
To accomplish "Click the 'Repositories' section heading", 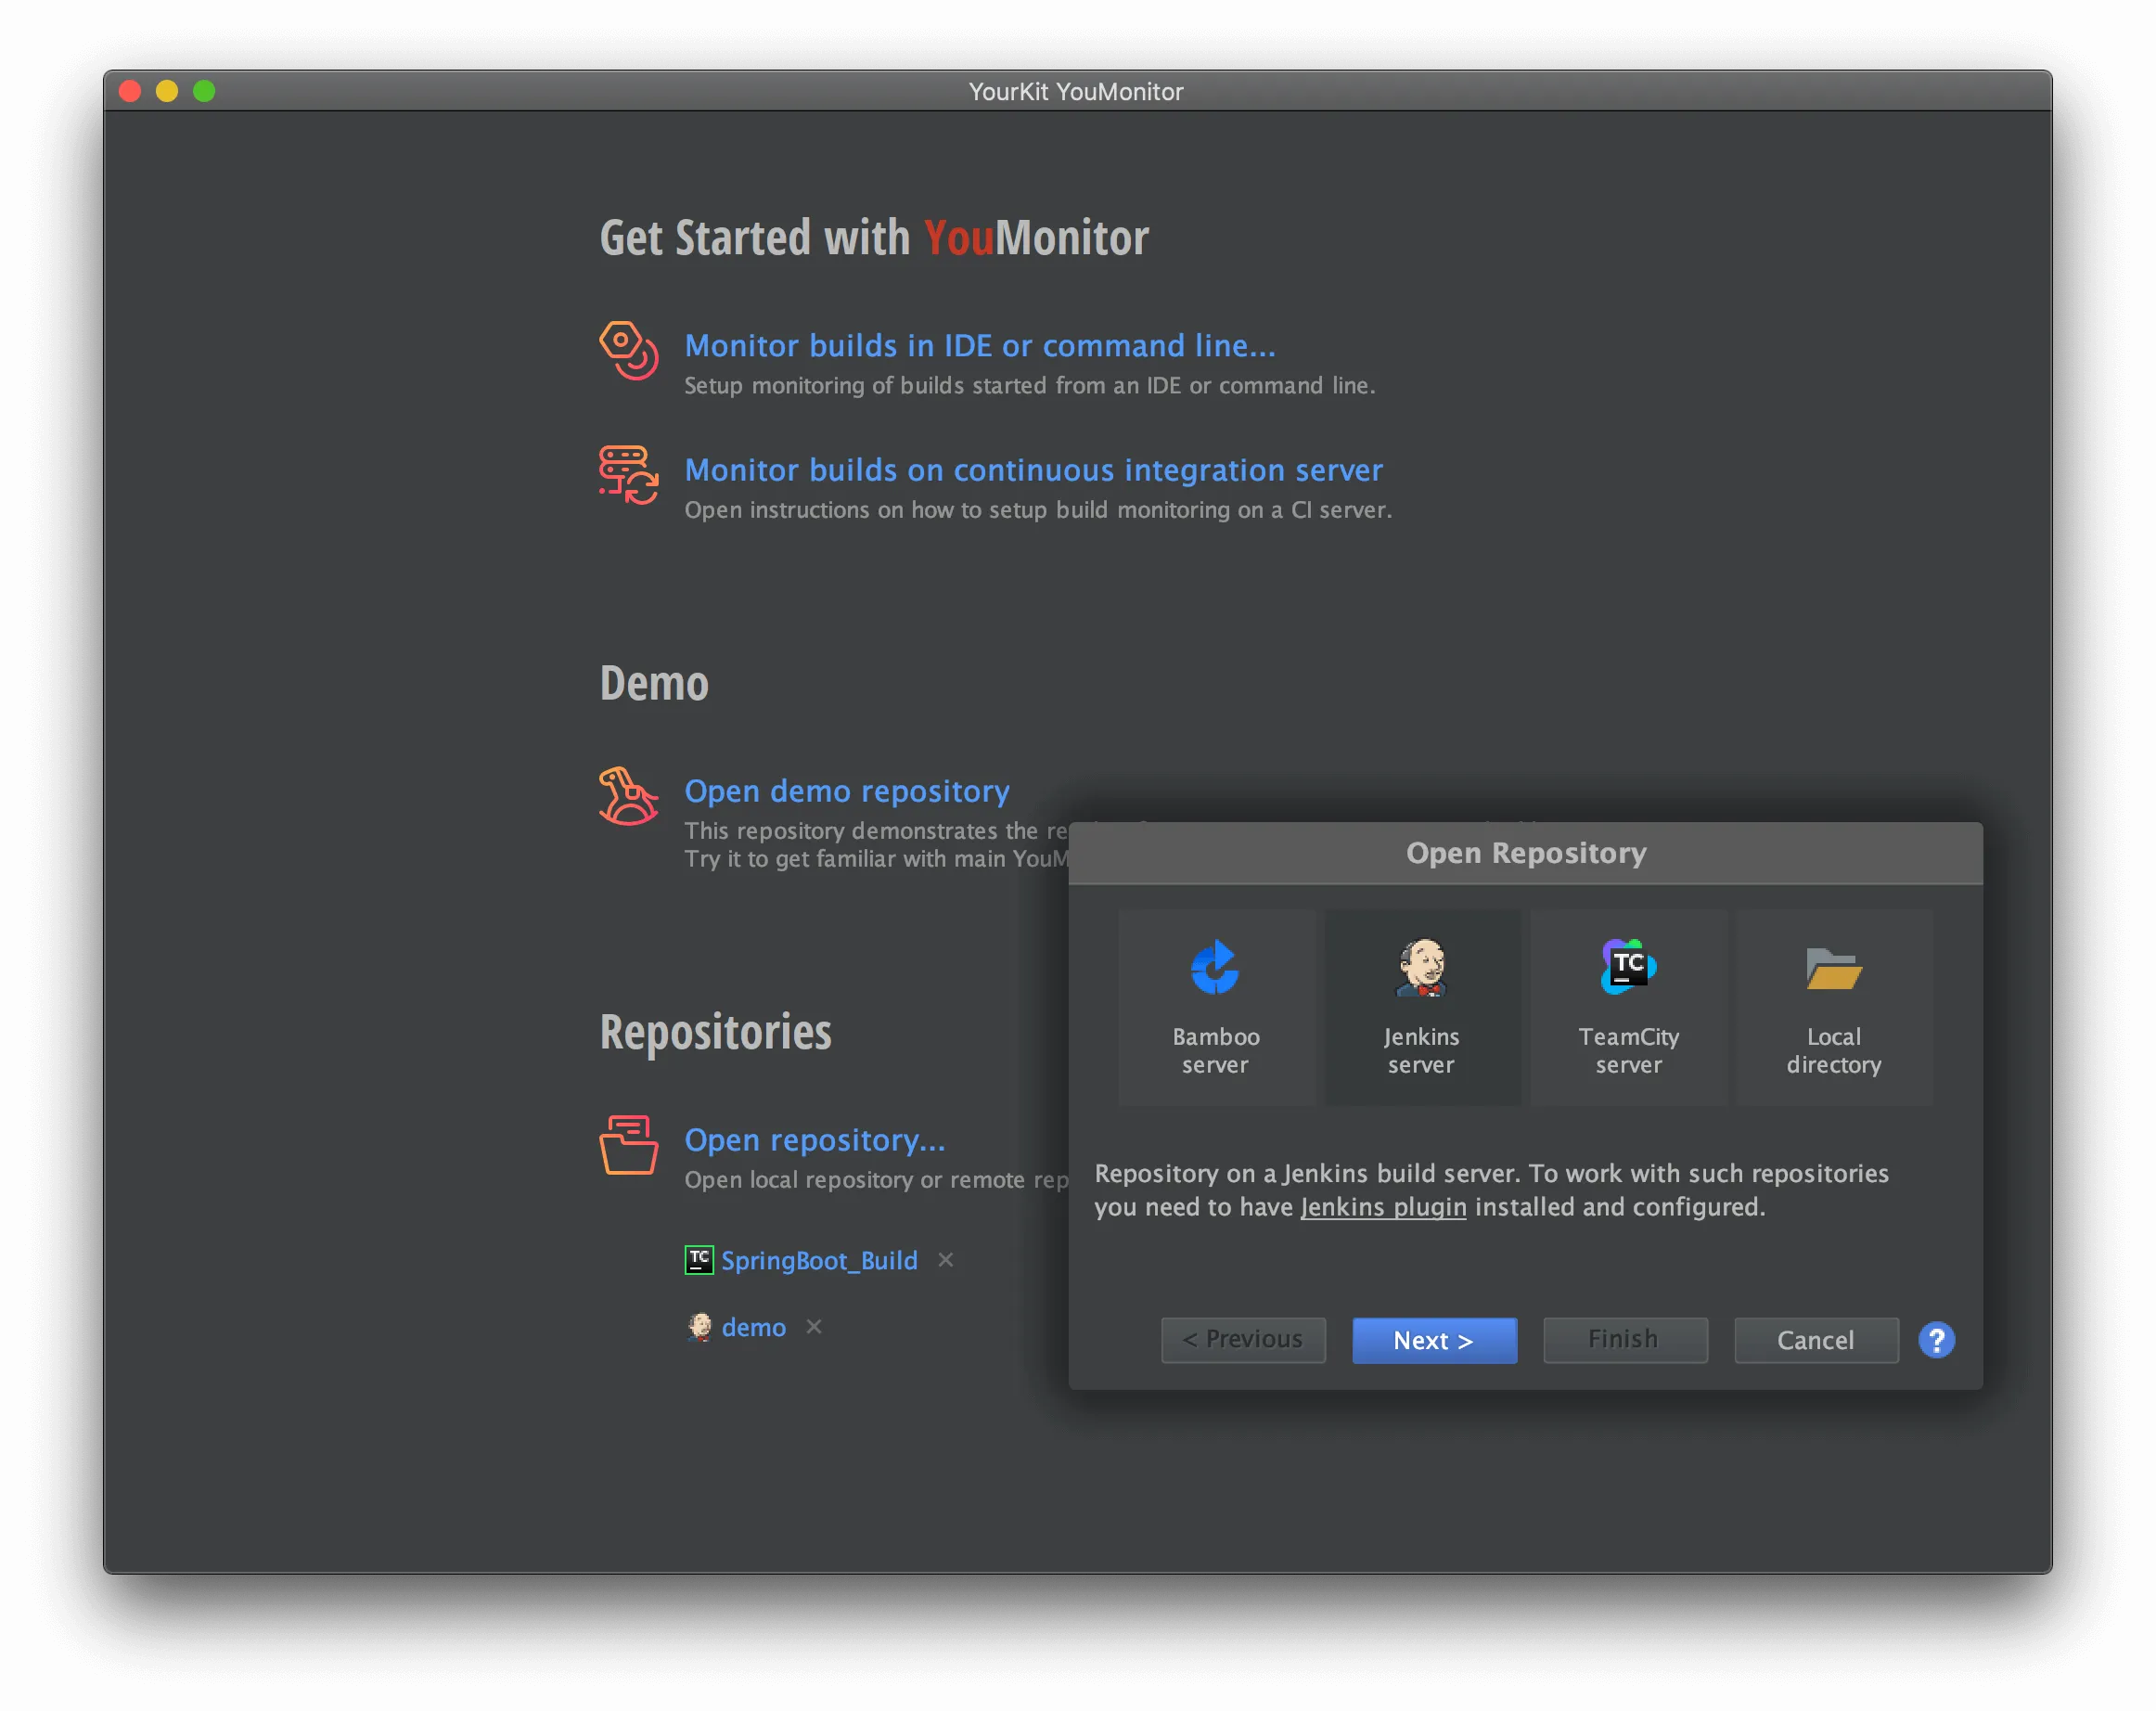I will (715, 1033).
